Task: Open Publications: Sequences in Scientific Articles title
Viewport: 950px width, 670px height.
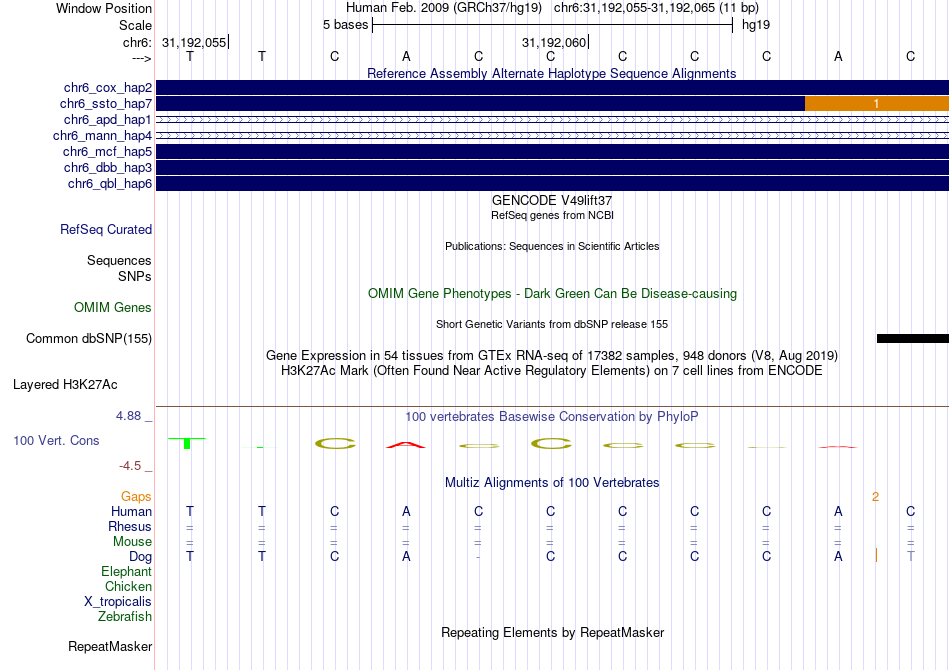Action: (552, 246)
